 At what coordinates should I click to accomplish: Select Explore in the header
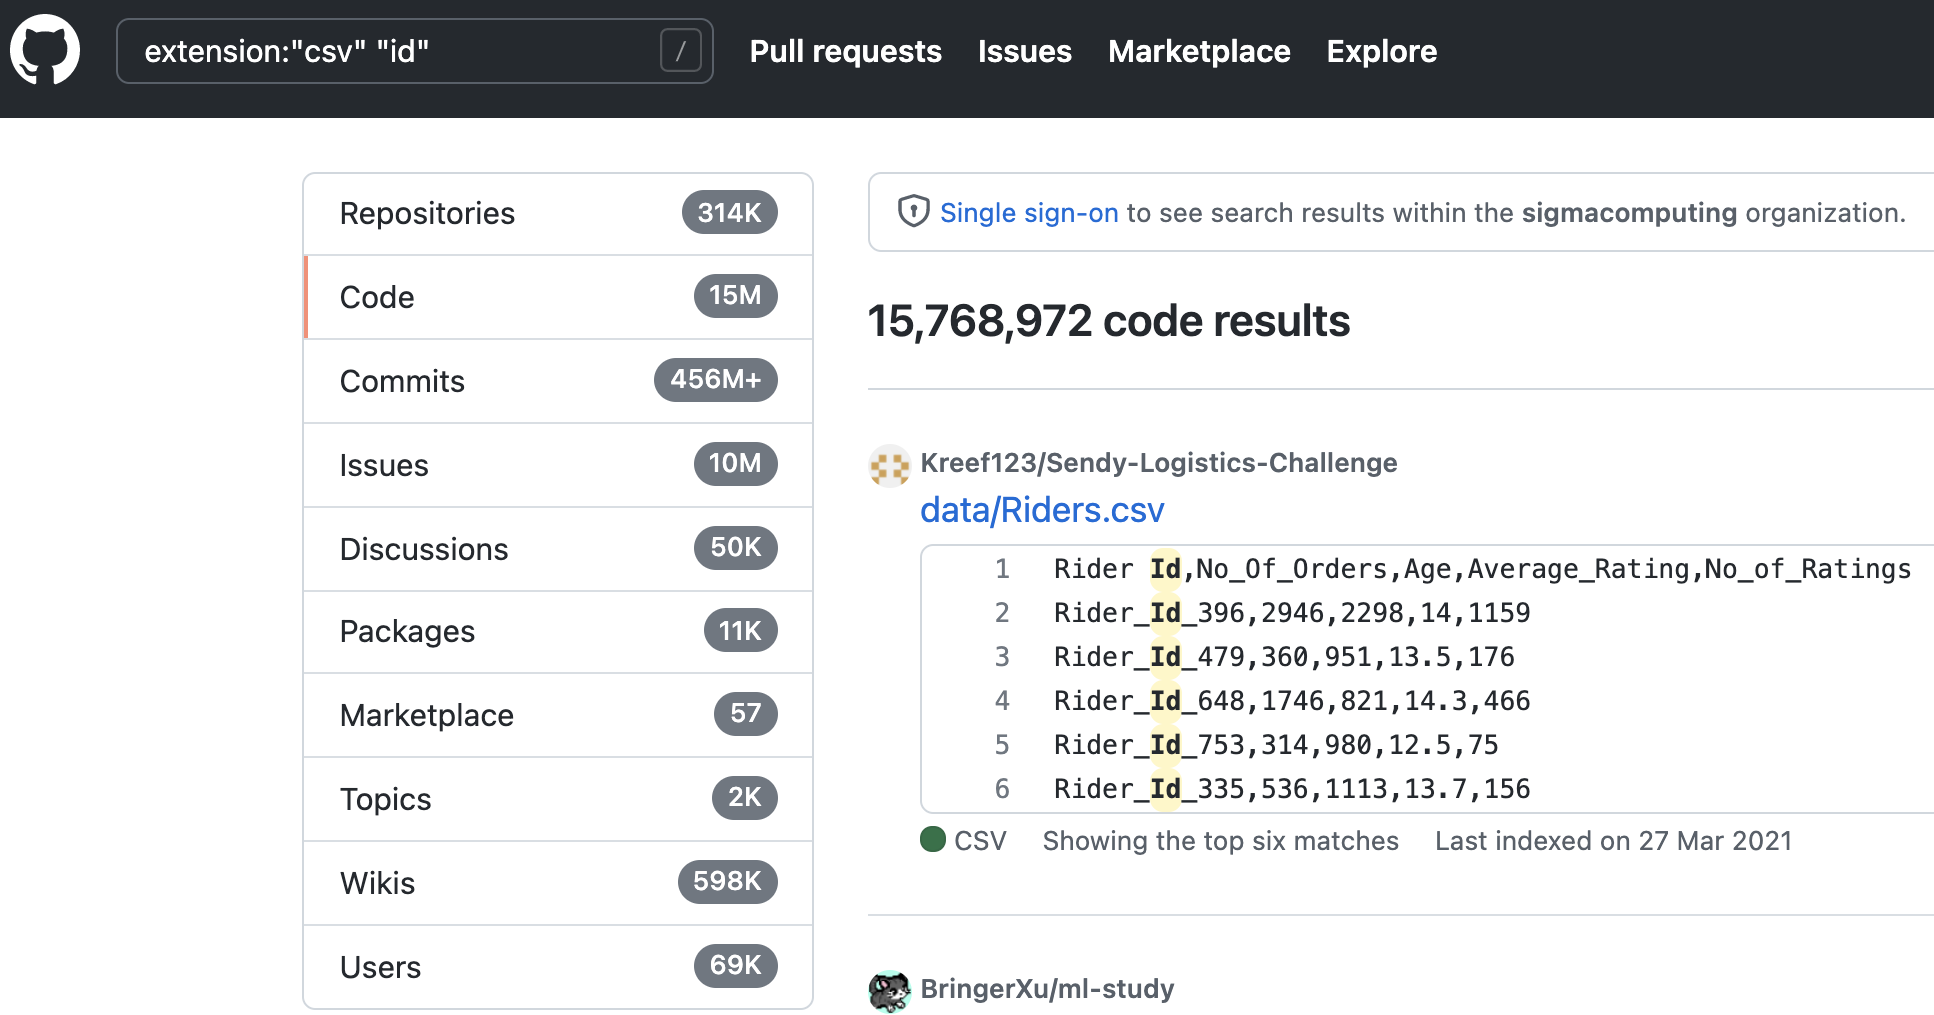pos(1381,51)
